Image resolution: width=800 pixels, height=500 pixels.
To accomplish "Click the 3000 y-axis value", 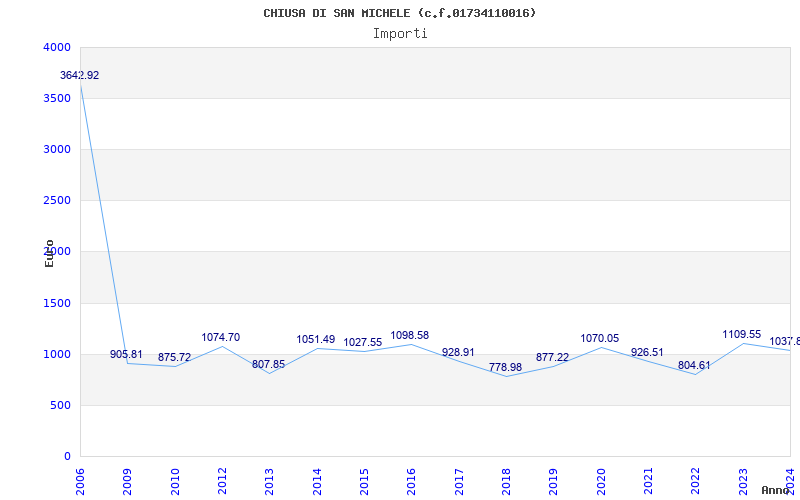I will (x=58, y=149).
